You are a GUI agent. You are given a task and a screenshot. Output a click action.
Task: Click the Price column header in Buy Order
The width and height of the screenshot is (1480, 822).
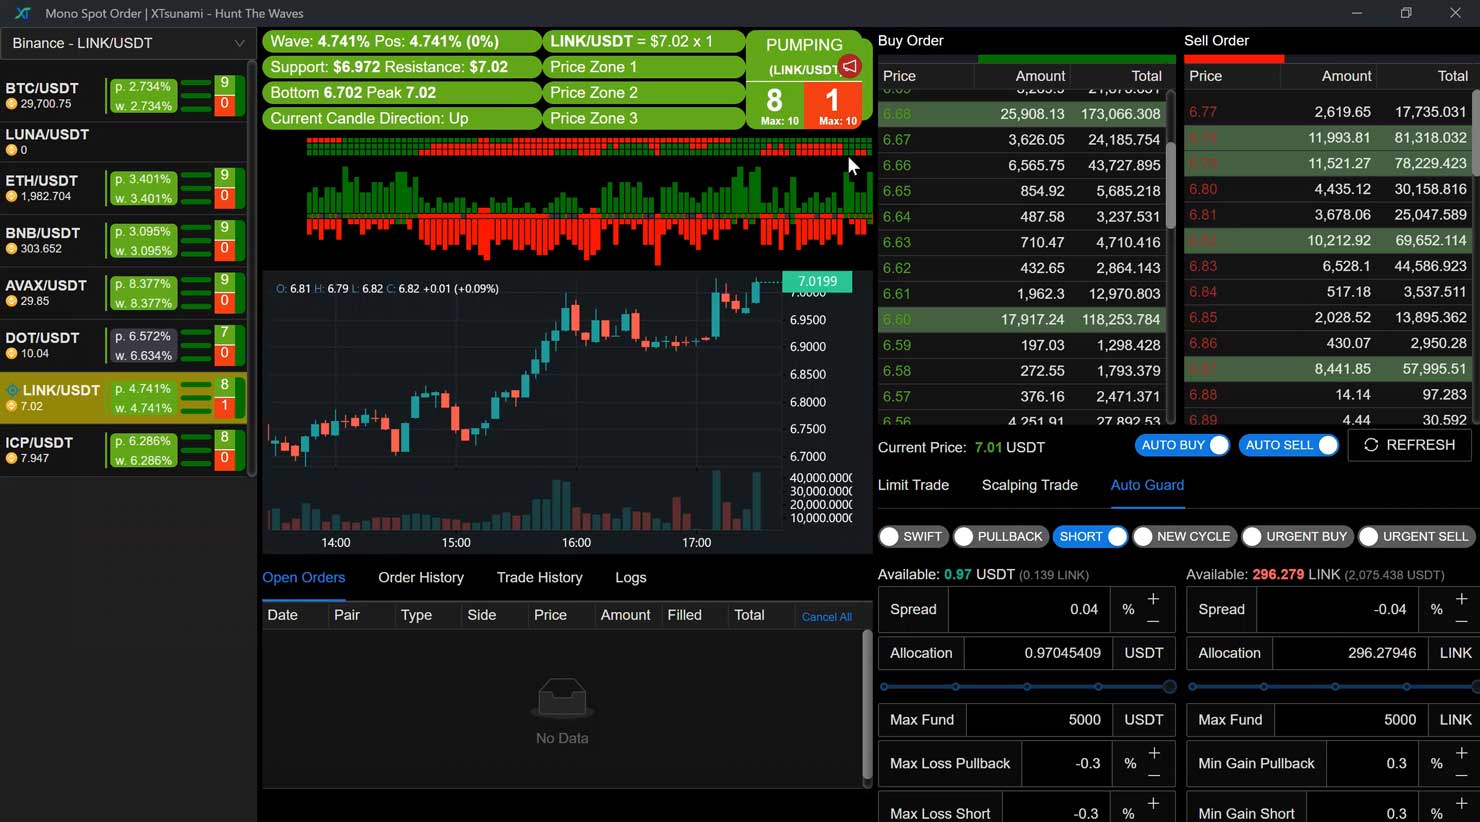(x=899, y=76)
